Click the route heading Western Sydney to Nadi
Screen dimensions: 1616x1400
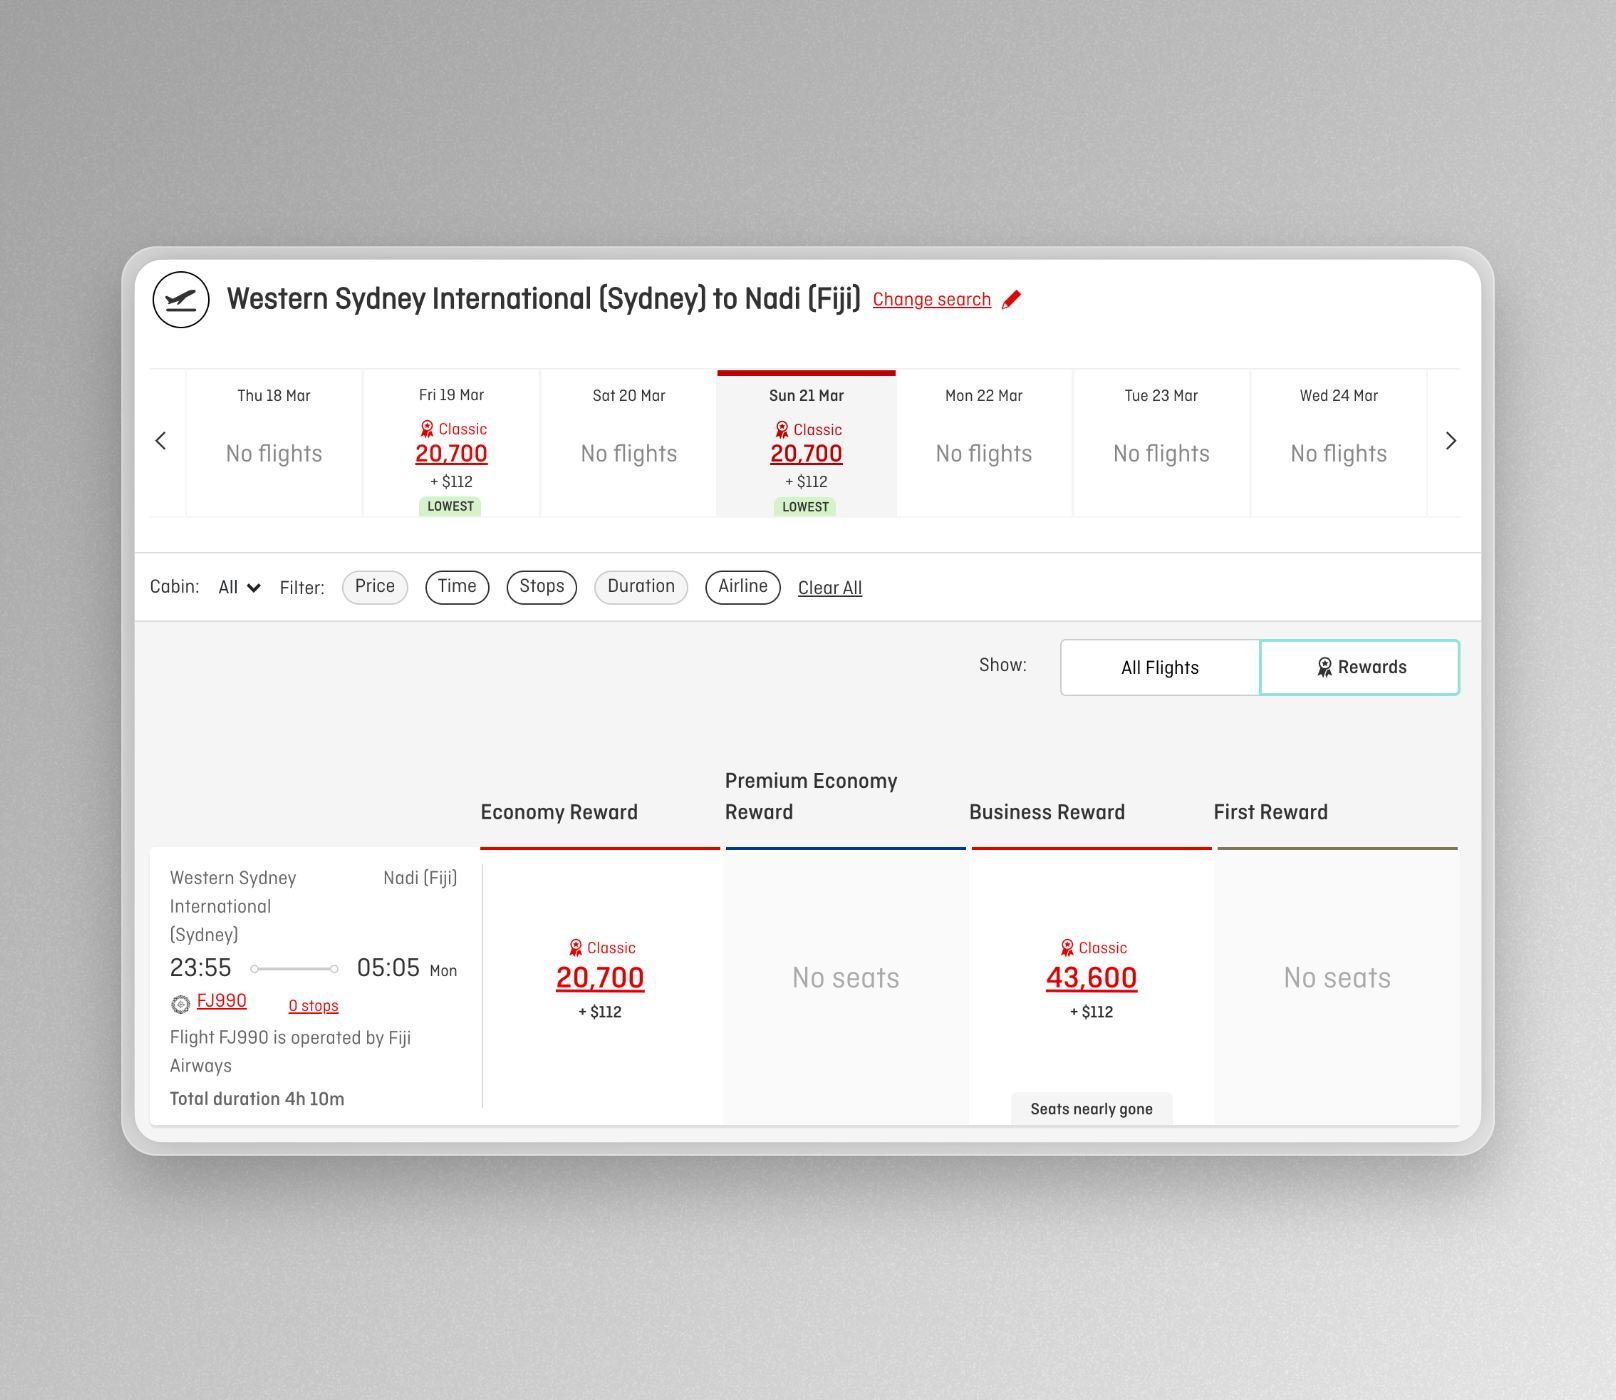(x=544, y=299)
